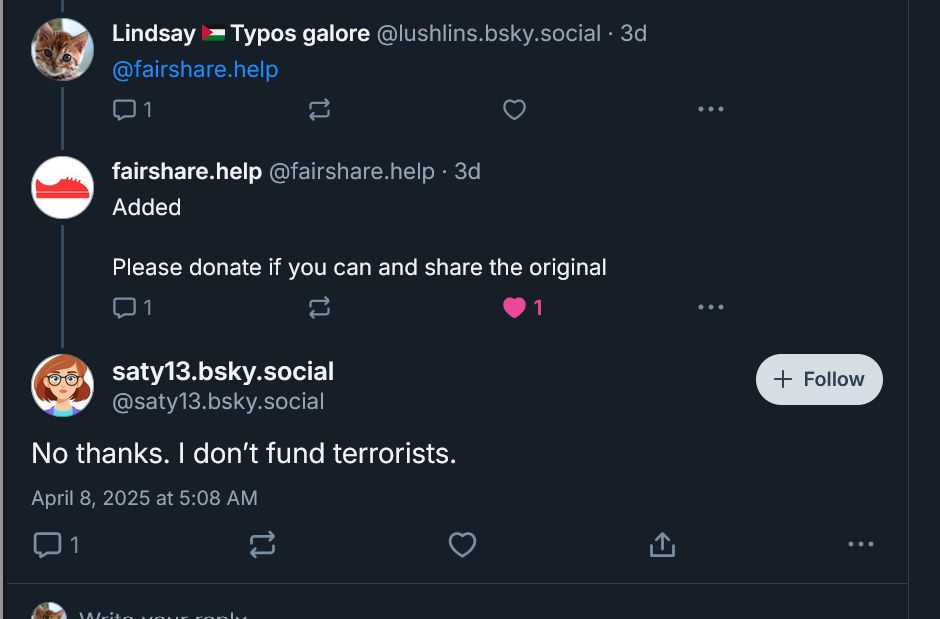Image resolution: width=940 pixels, height=619 pixels.
Task: View the count of 1 like
Action: (x=537, y=308)
